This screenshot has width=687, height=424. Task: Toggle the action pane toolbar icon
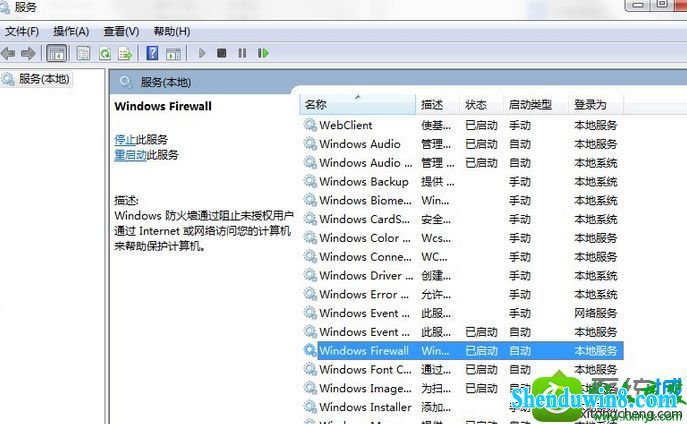coord(173,53)
